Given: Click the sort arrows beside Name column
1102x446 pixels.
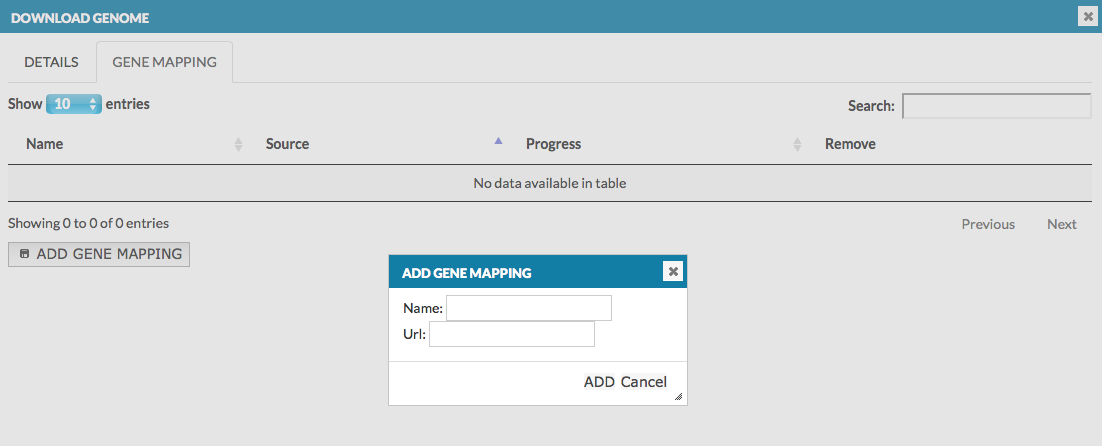Looking at the screenshot, I should point(238,144).
